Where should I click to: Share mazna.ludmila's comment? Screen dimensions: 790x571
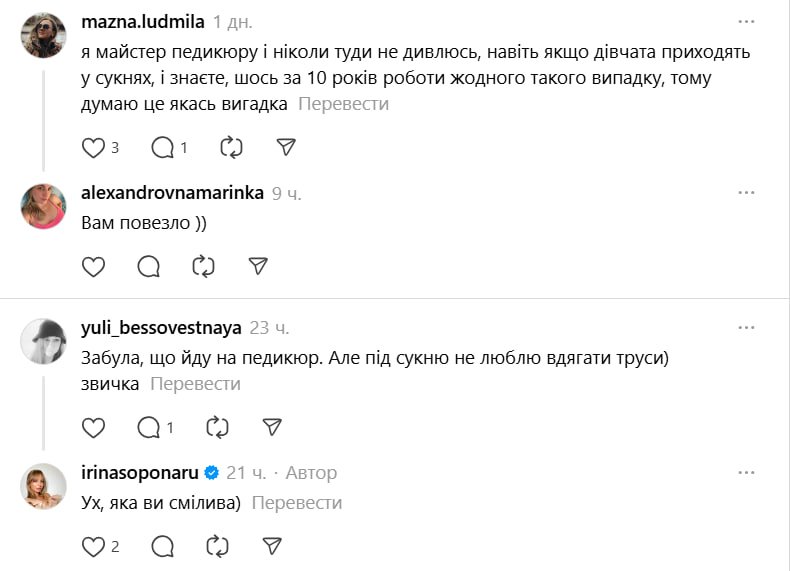286,148
